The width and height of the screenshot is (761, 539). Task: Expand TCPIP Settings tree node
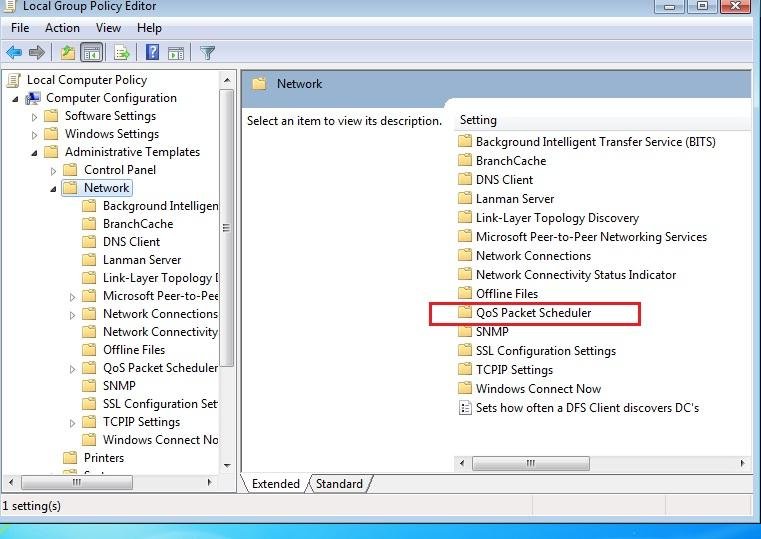click(x=72, y=423)
